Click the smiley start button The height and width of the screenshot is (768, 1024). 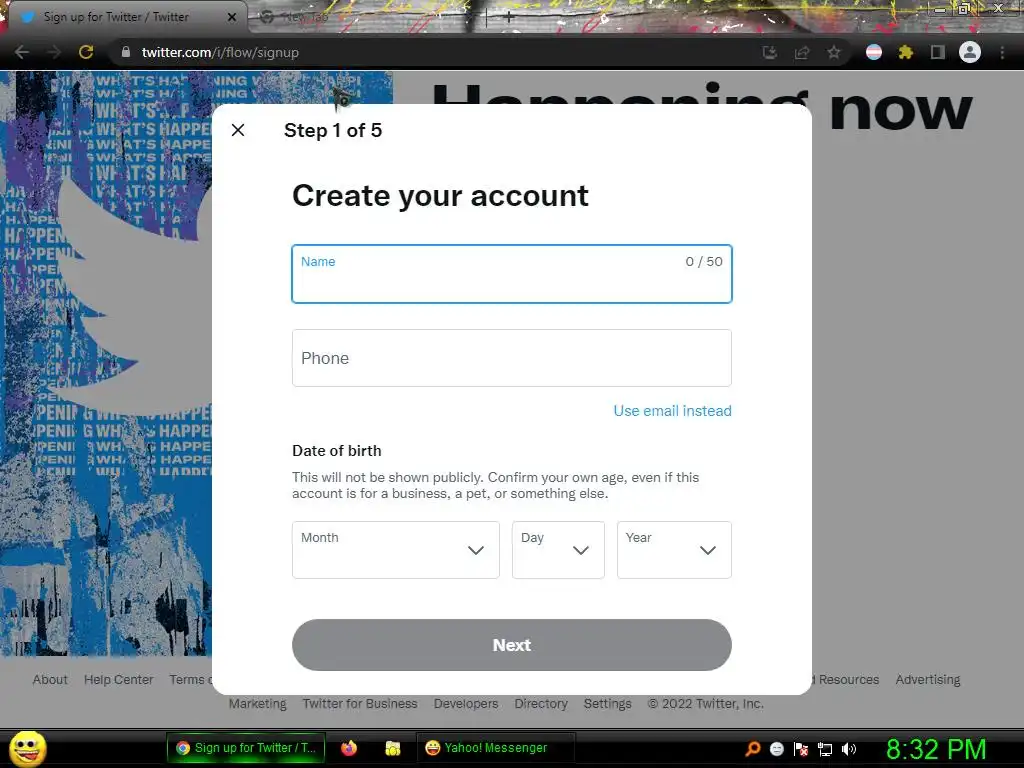[x=27, y=748]
